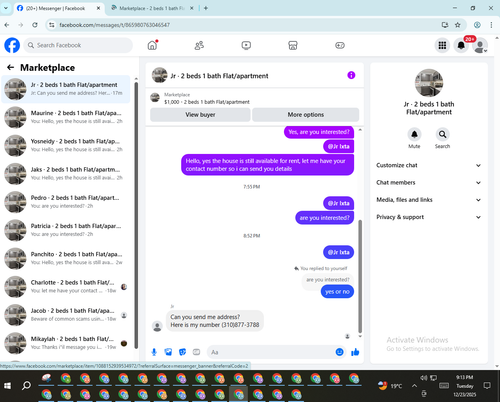Send a thumbs up like
The width and height of the screenshot is (500, 402).
point(355,352)
